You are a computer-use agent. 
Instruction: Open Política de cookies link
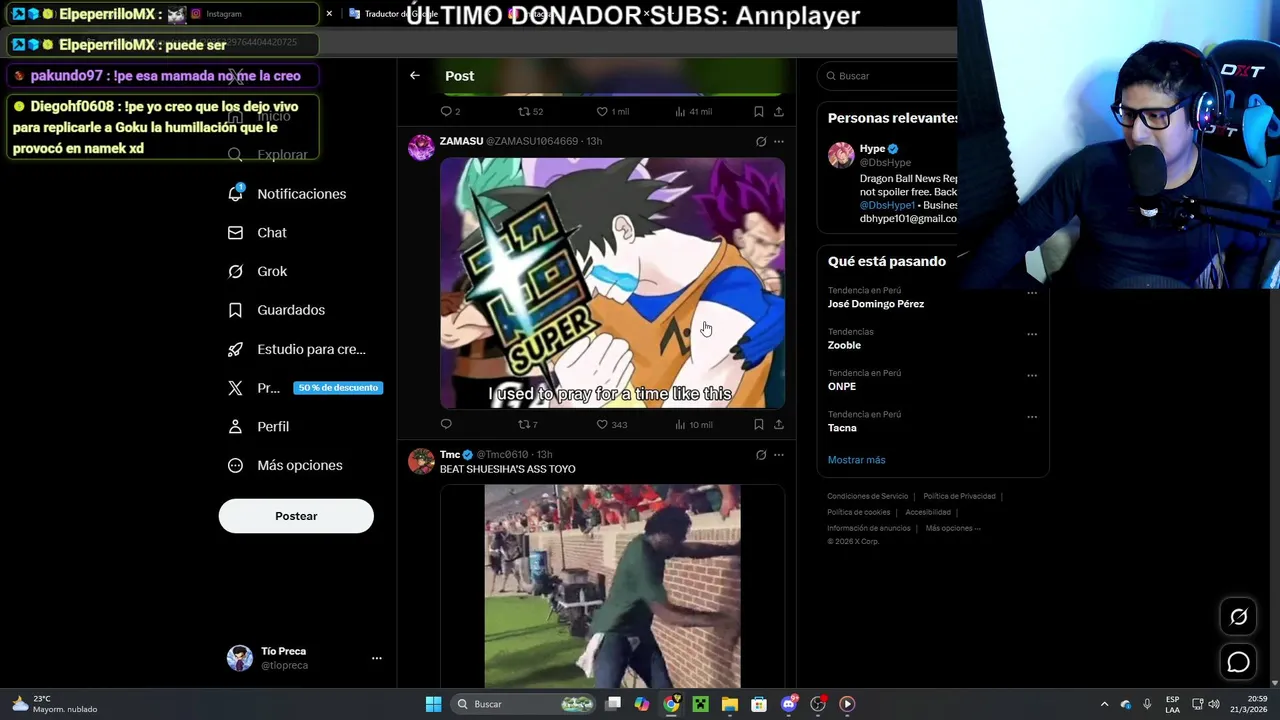pos(858,512)
